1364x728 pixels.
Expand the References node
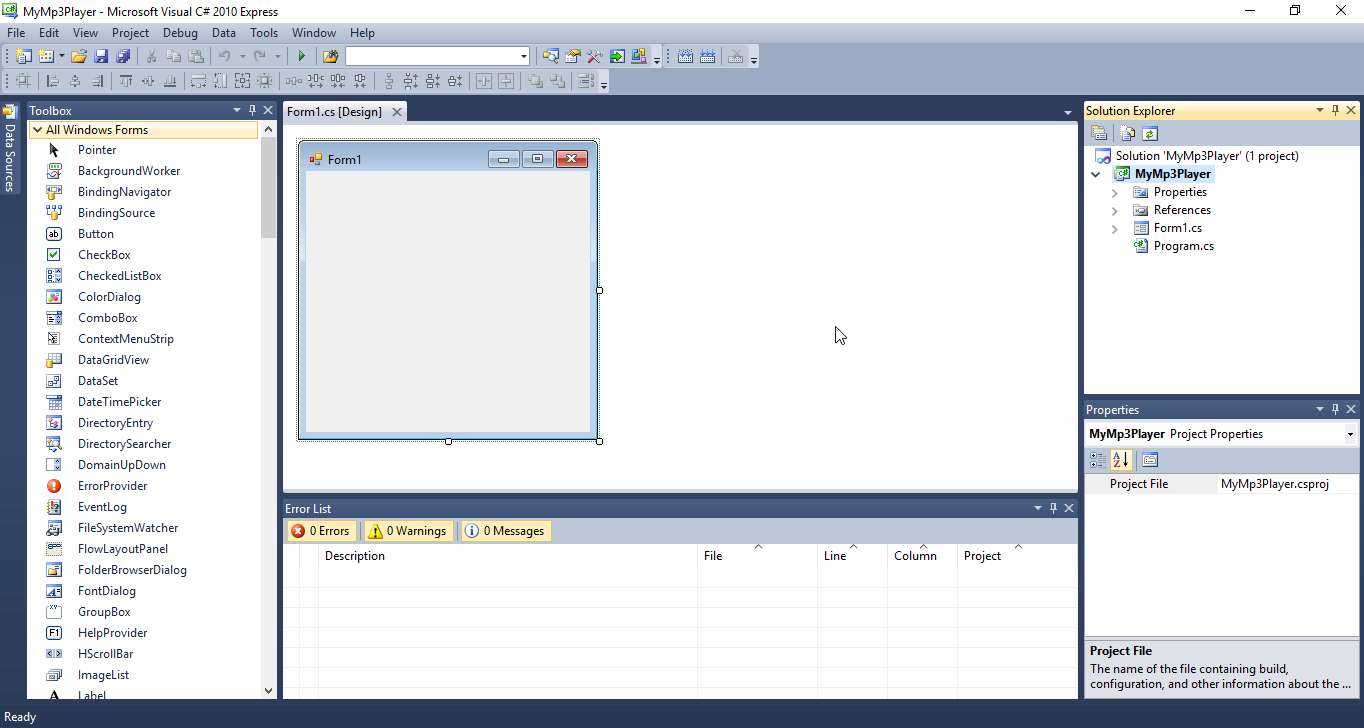[x=1115, y=210]
